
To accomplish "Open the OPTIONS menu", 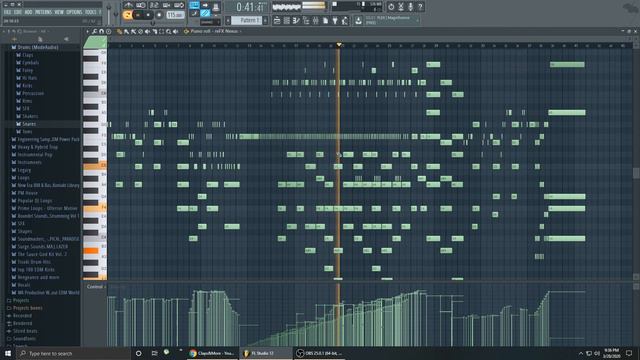I will point(74,12).
